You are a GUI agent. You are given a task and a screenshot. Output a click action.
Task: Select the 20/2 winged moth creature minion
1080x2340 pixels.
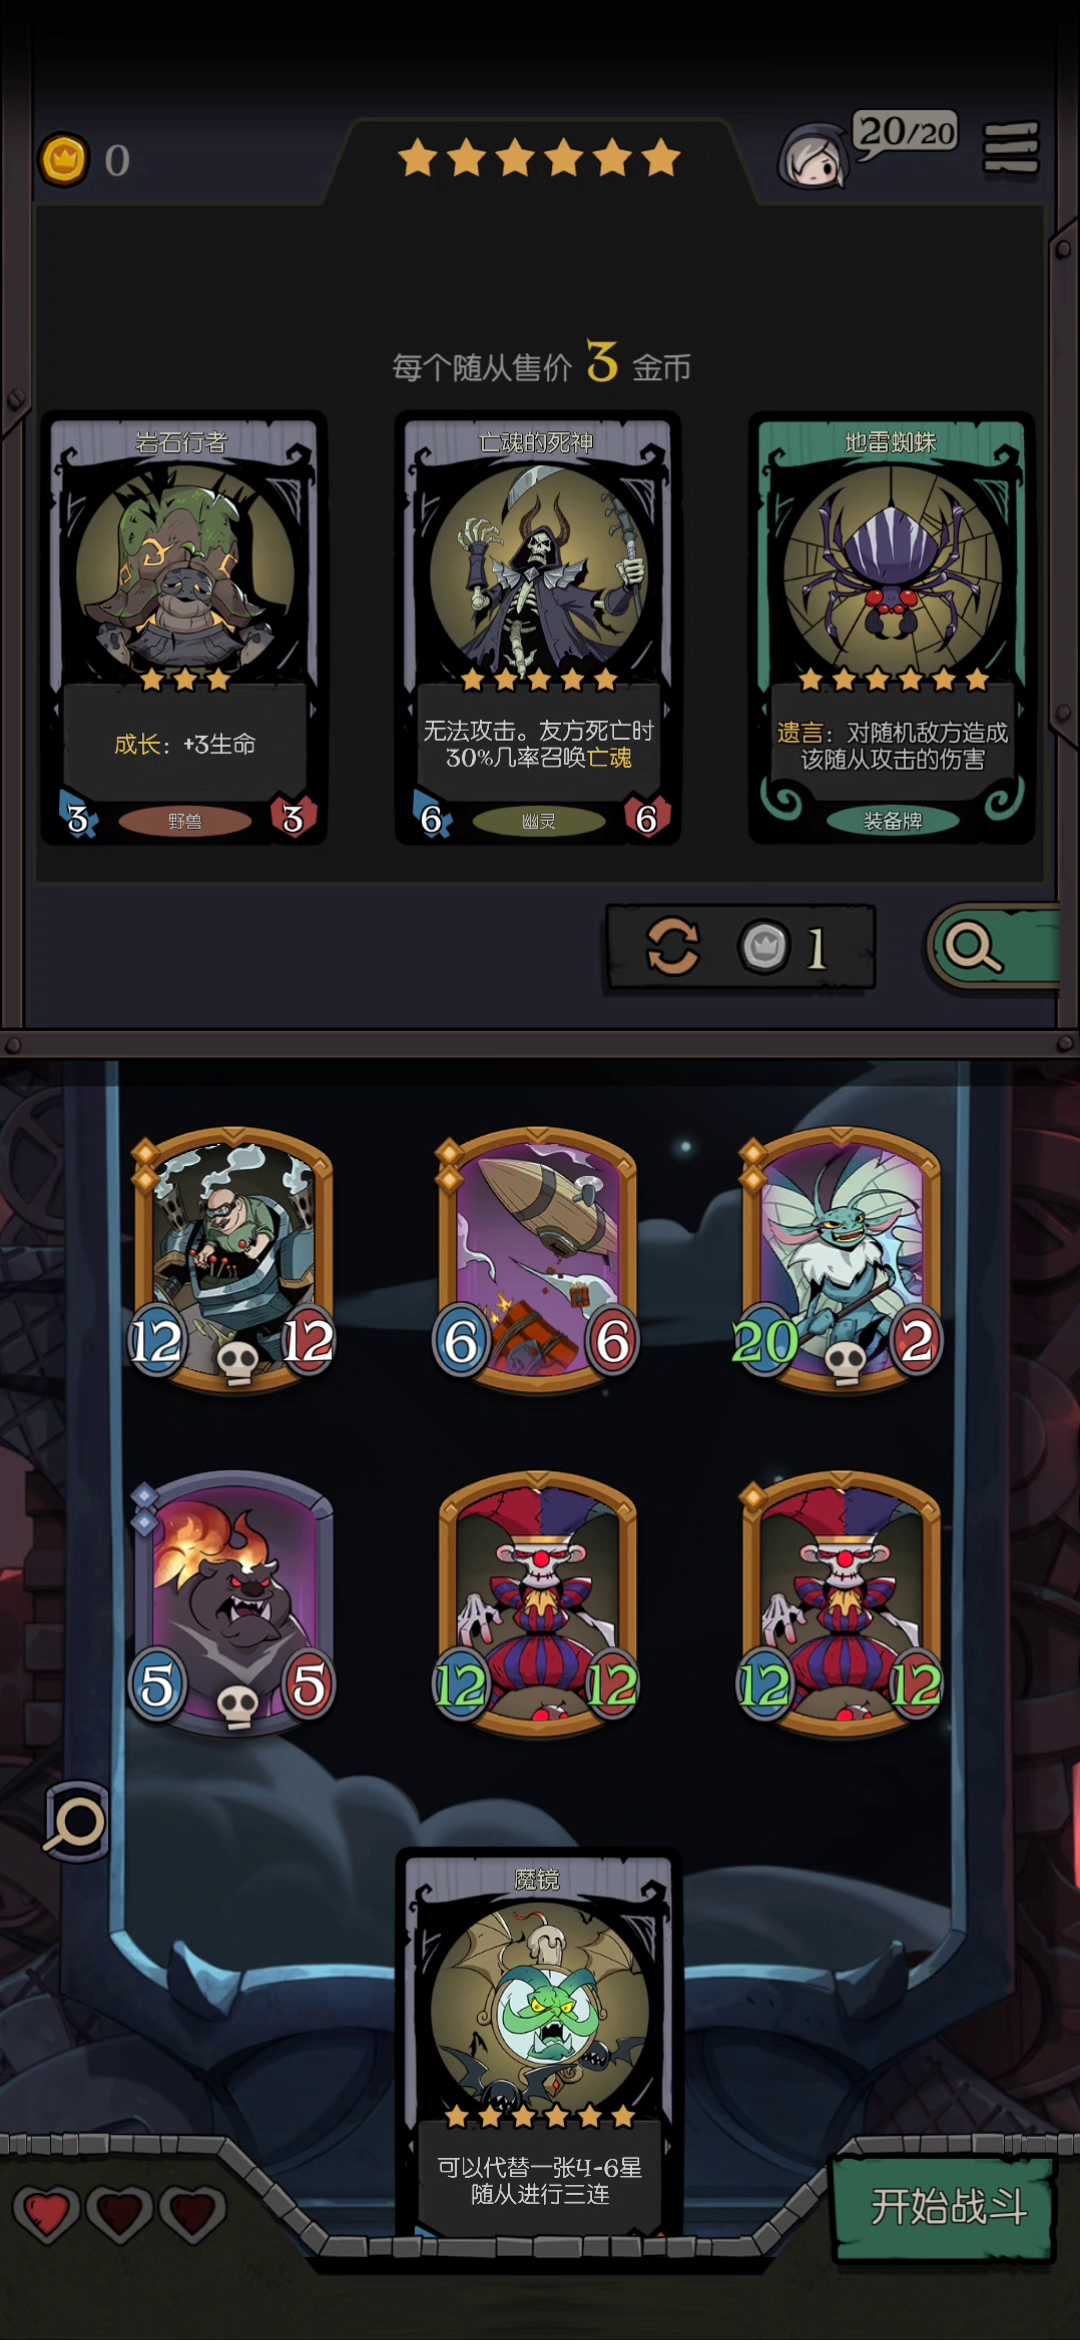[841, 1260]
